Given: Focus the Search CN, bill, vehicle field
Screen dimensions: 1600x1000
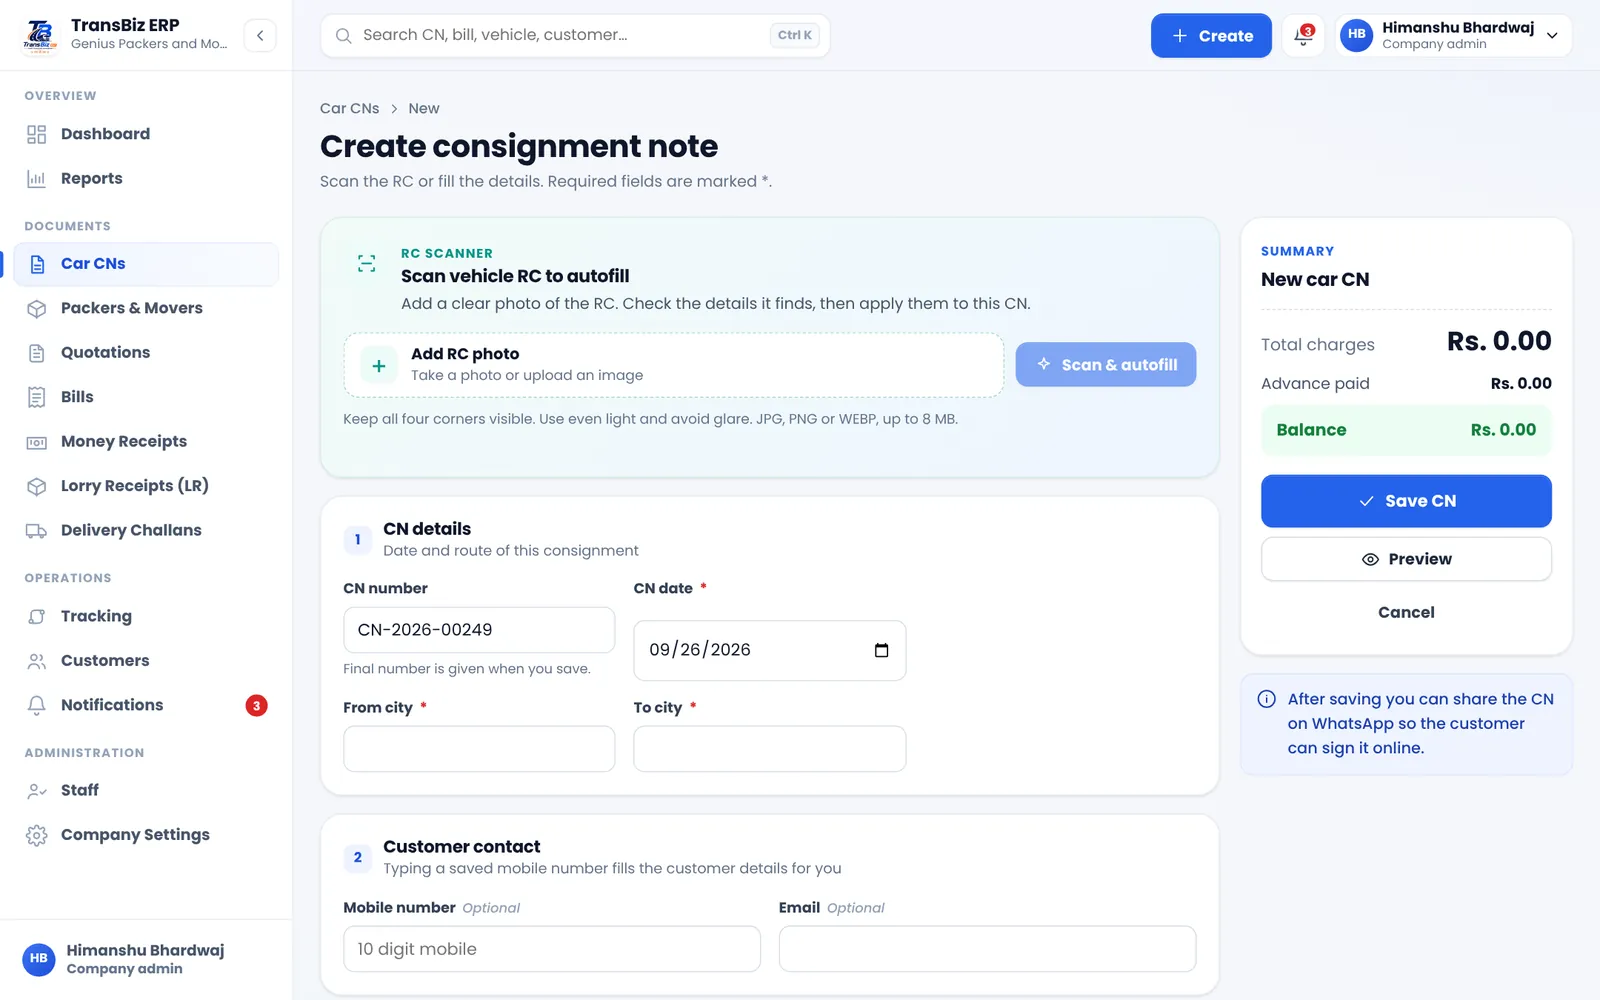Looking at the screenshot, I should tap(575, 35).
